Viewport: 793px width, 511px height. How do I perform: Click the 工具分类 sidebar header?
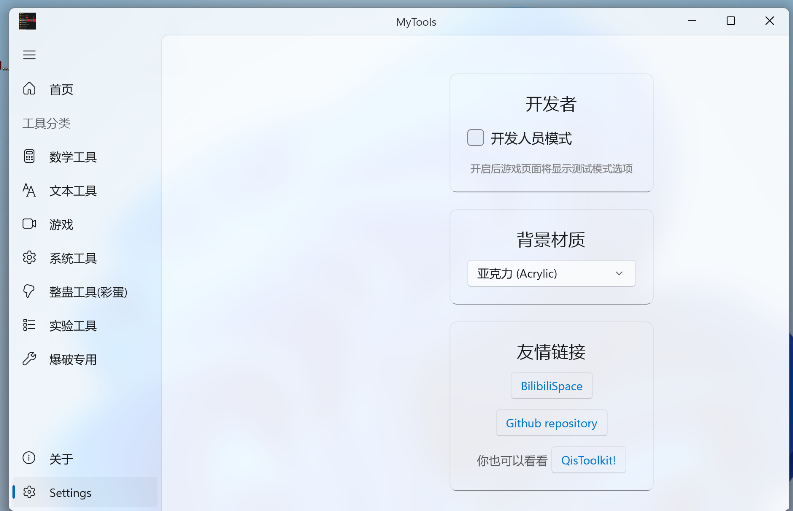tap(46, 123)
